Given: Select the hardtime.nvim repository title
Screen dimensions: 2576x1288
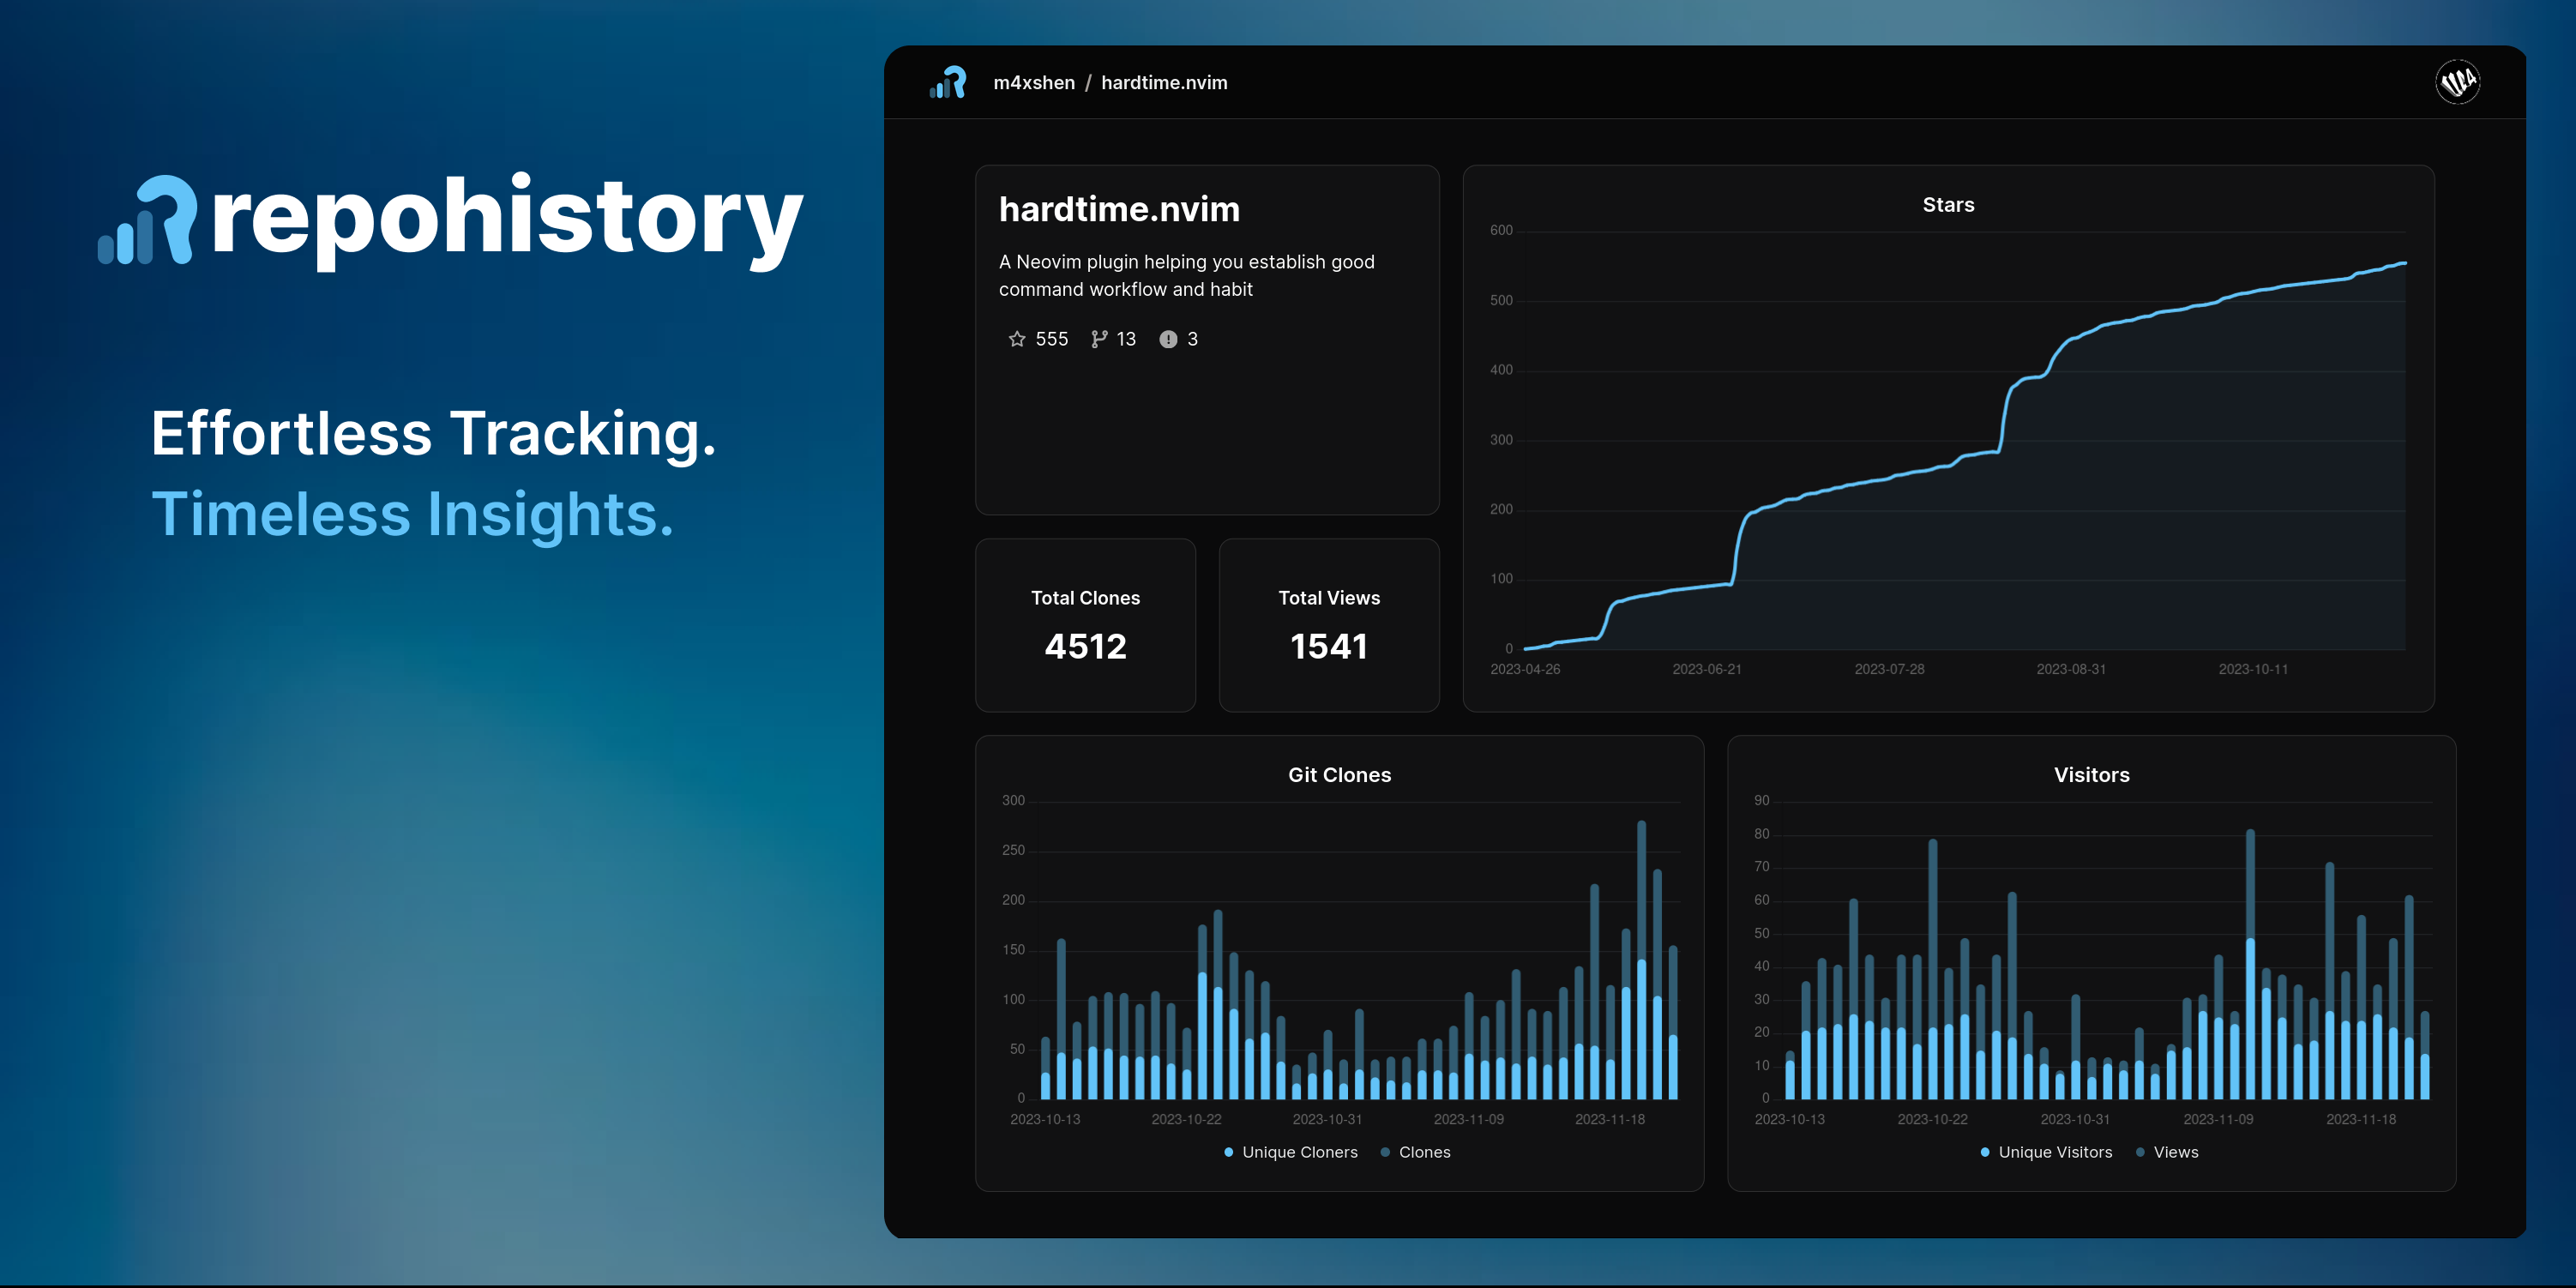Looking at the screenshot, I should [x=1119, y=209].
